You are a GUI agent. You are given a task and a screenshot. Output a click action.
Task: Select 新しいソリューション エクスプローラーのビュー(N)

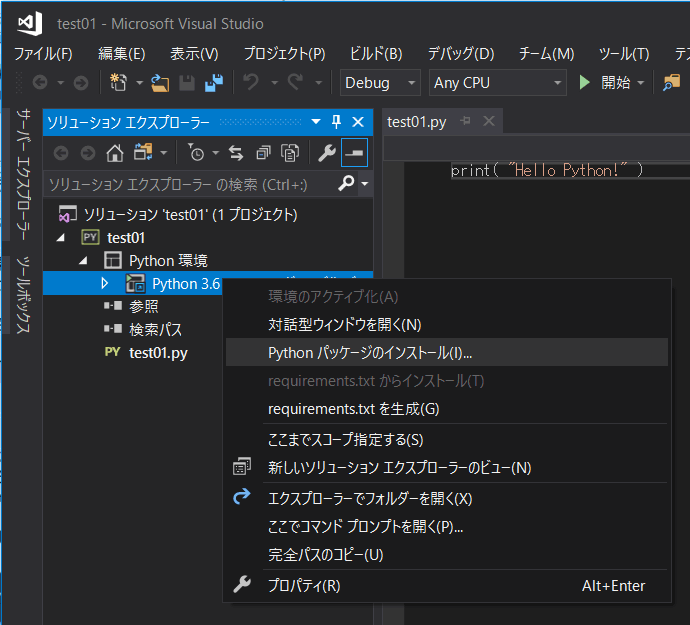pos(447,467)
